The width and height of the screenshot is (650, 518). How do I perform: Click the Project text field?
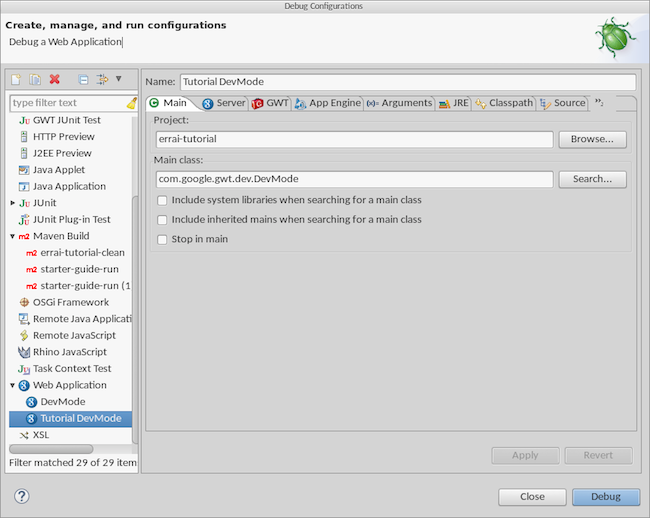(354, 139)
